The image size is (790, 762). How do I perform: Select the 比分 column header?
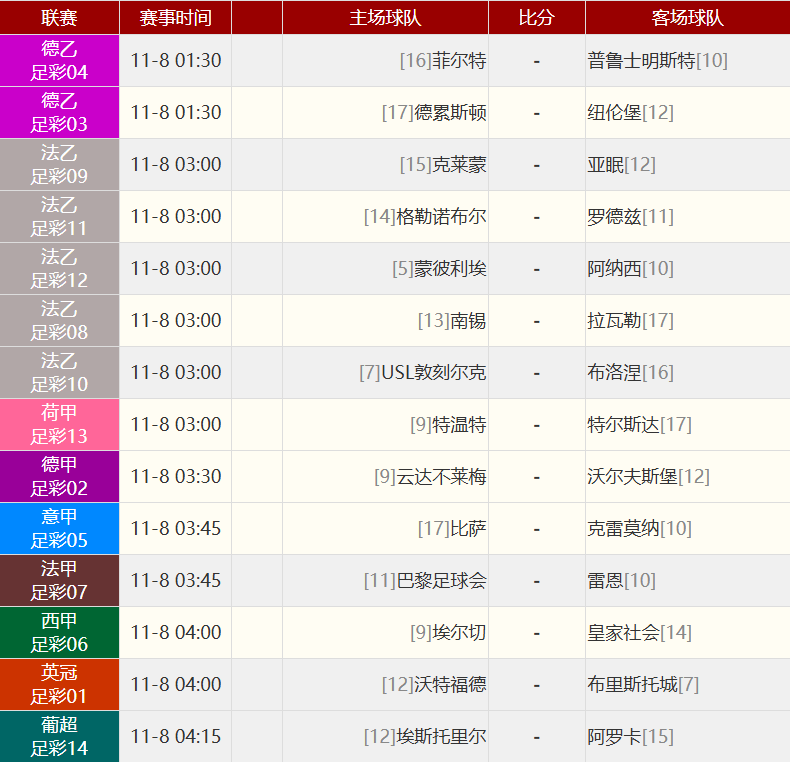tap(536, 18)
